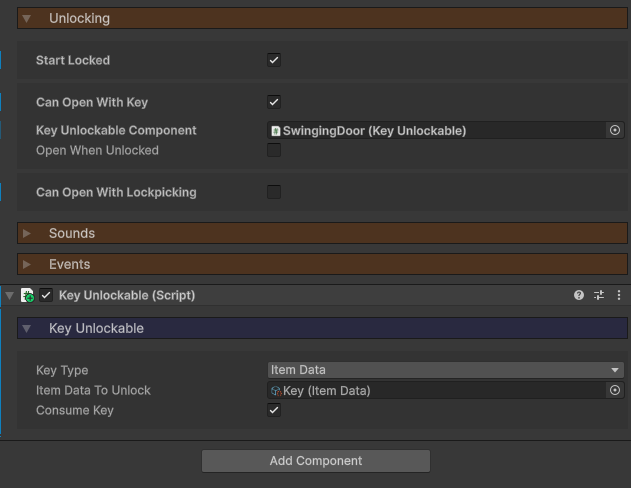Enable Can Open With Lockpicking
The image size is (631, 488).
coord(274,192)
